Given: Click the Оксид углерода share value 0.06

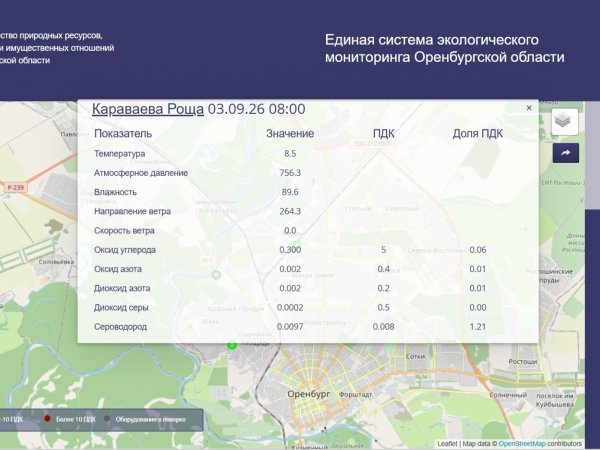Looking at the screenshot, I should [478, 250].
